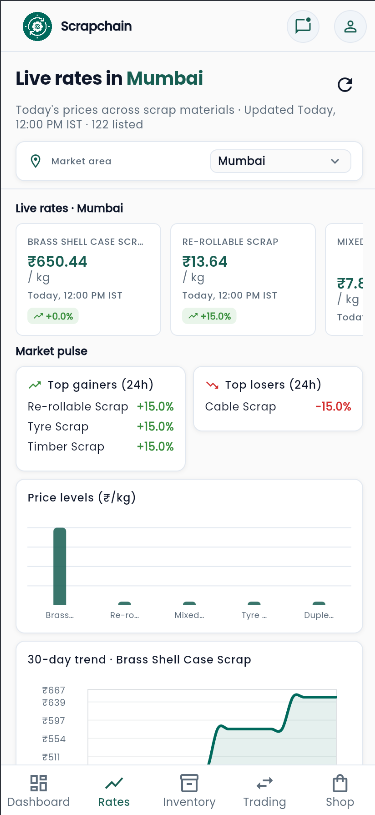
Task: Click the Market pulse heading
Action: 51,351
